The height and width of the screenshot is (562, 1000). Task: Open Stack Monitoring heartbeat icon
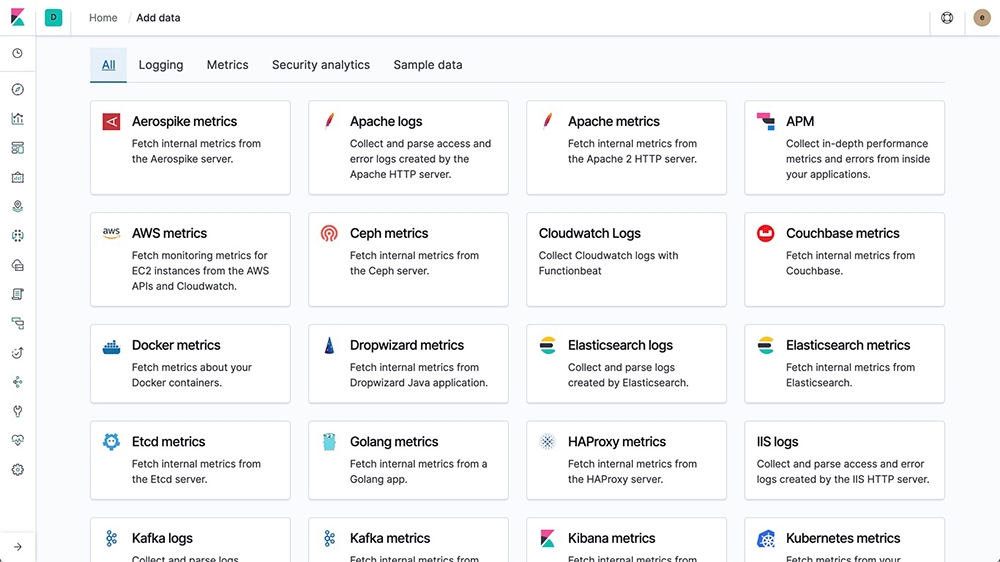pos(18,440)
